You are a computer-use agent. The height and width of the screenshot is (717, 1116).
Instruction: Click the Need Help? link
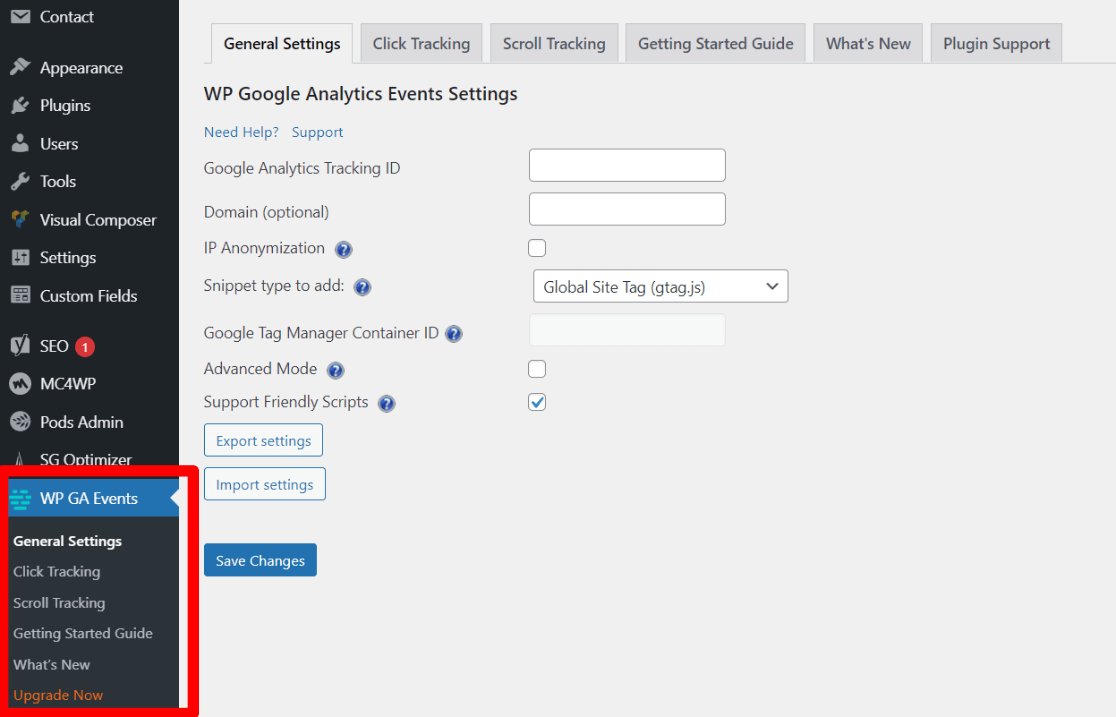click(x=241, y=132)
